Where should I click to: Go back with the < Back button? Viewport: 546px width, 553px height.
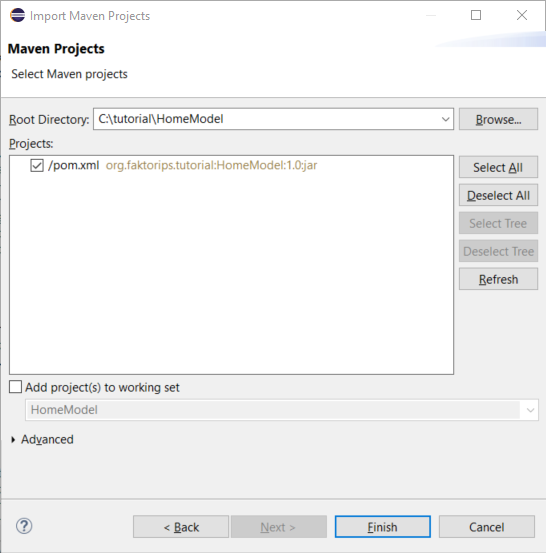pos(181,527)
